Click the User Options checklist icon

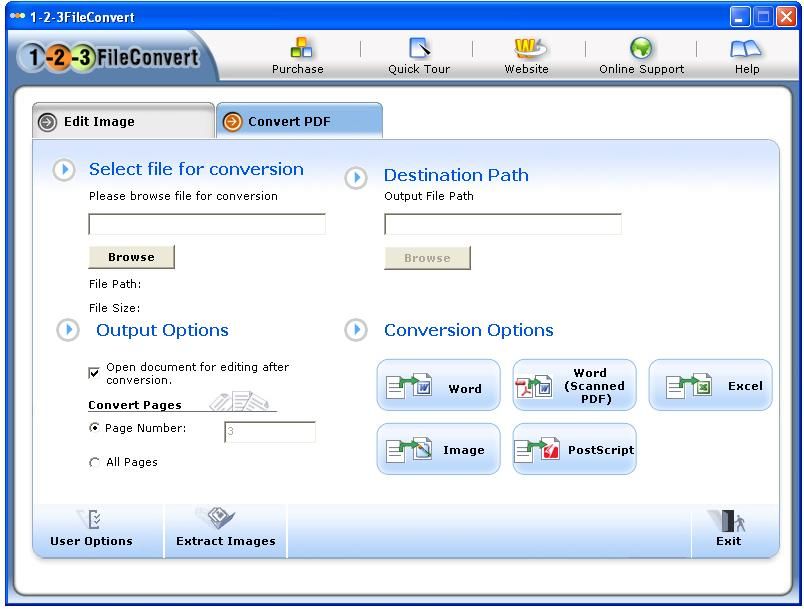click(x=90, y=519)
